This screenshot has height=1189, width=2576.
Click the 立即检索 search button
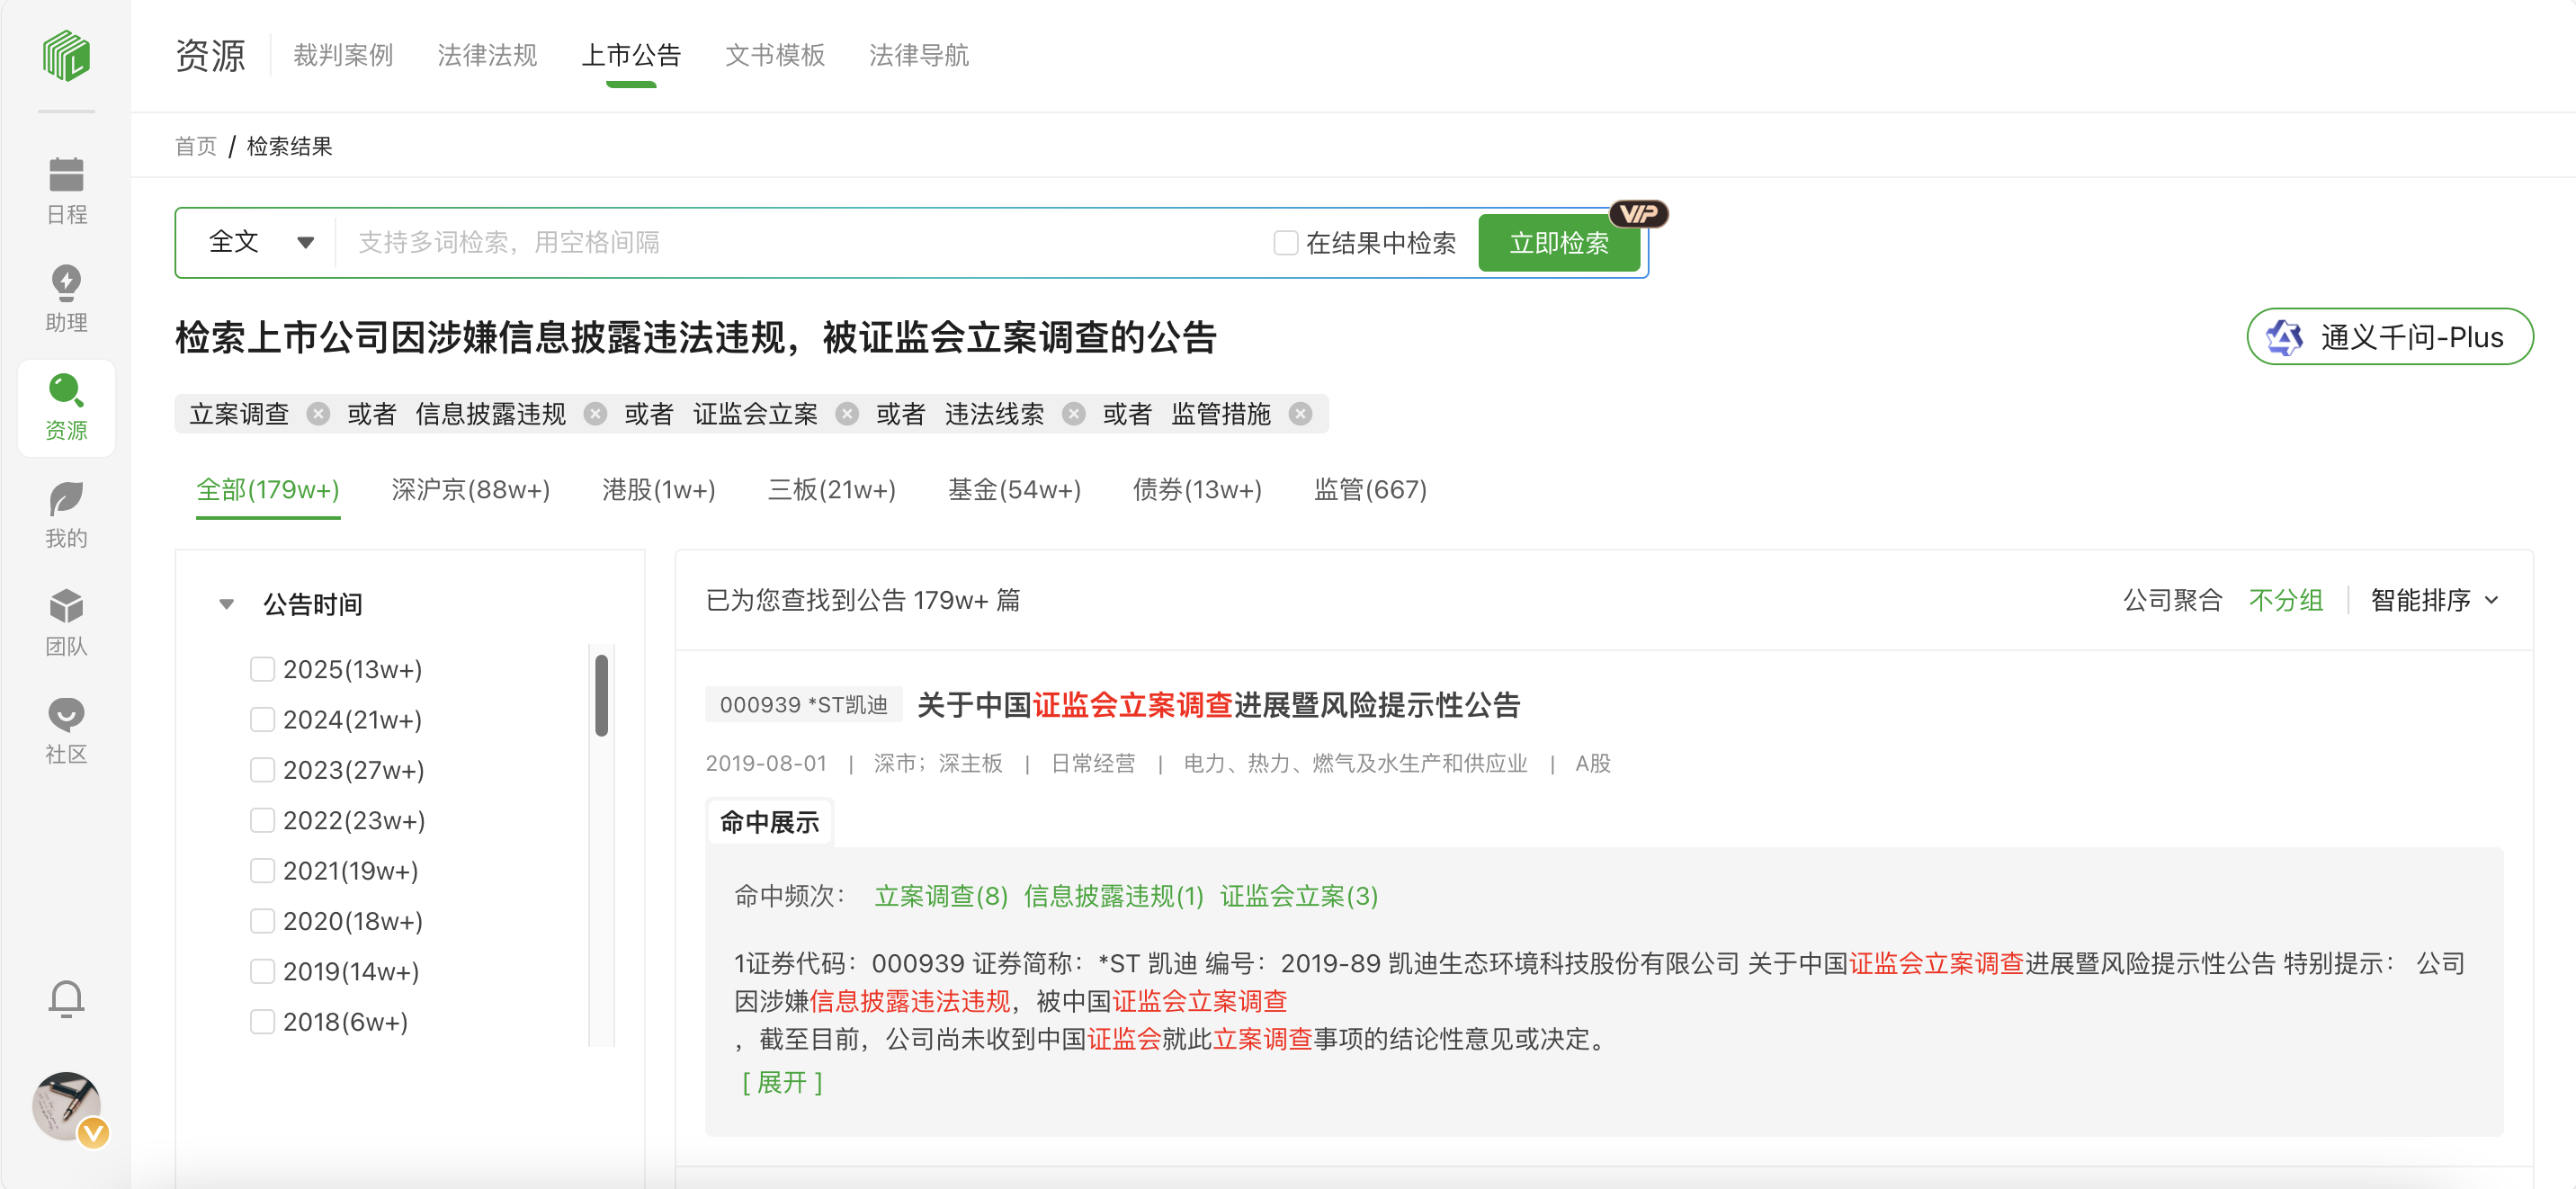1559,243
